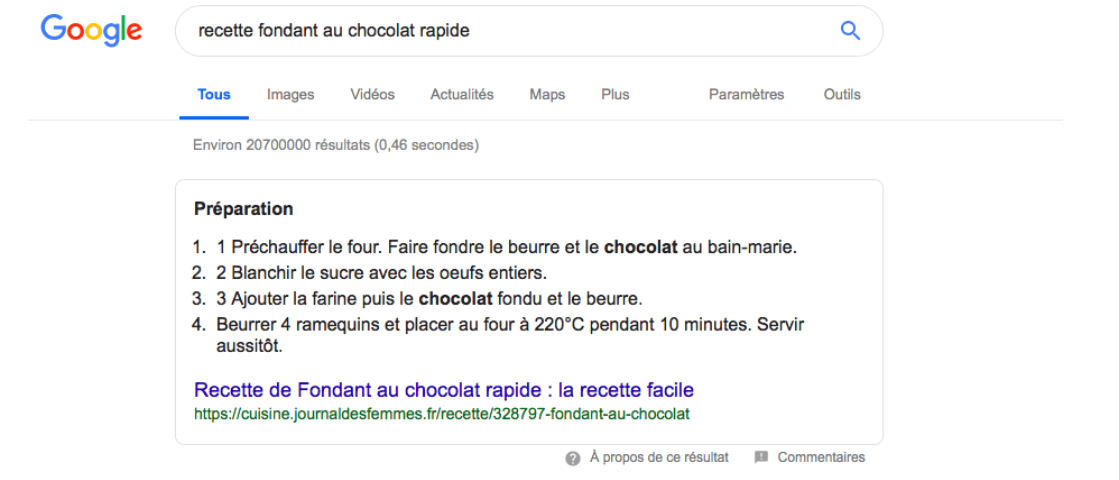Click the feedback flag icon next to Commentaires
The height and width of the screenshot is (480, 1119).
pos(761,457)
